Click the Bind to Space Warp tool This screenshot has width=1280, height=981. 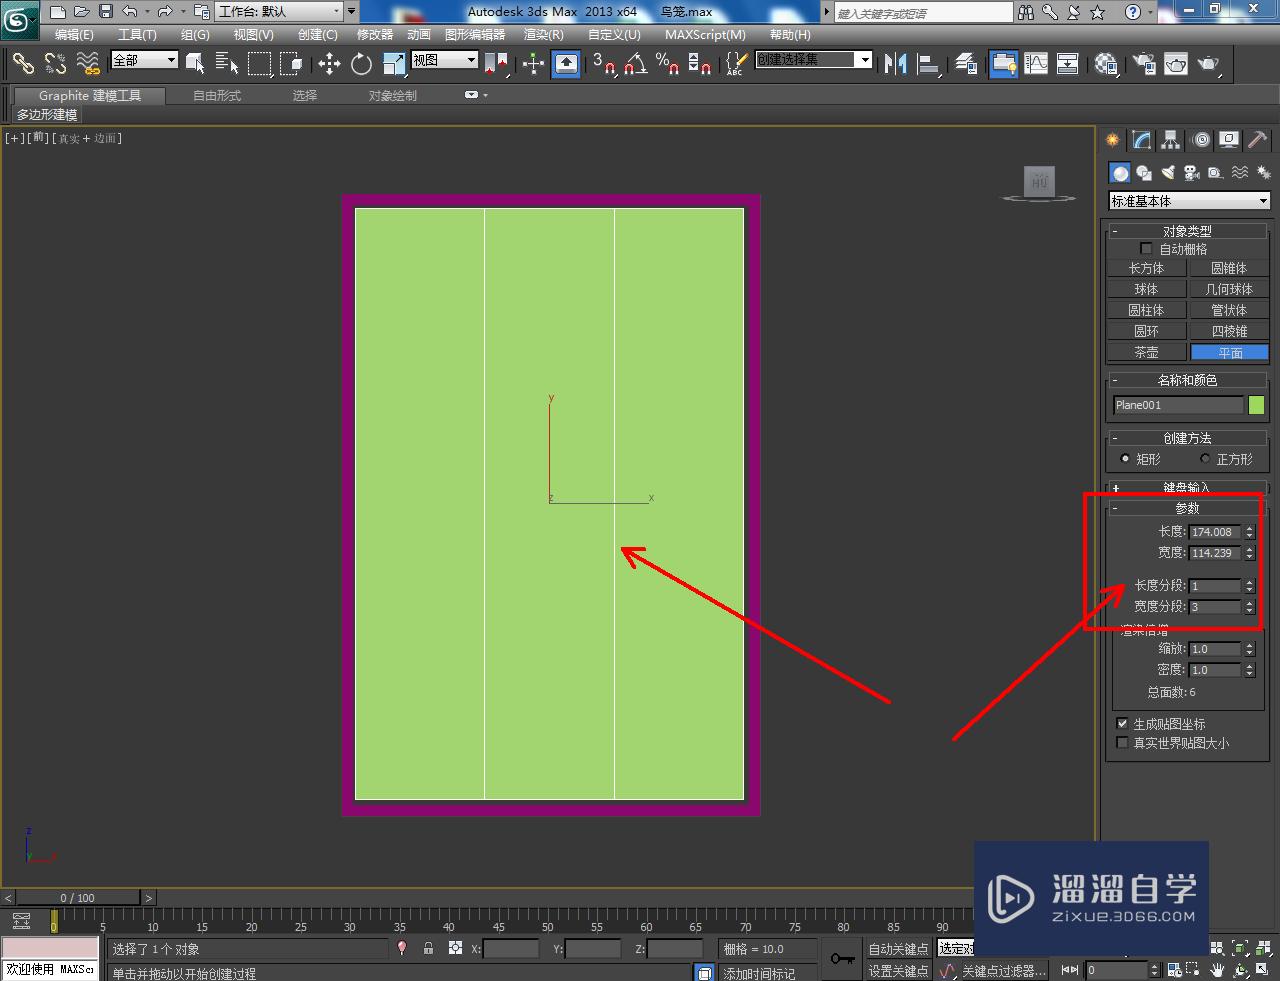(88, 64)
